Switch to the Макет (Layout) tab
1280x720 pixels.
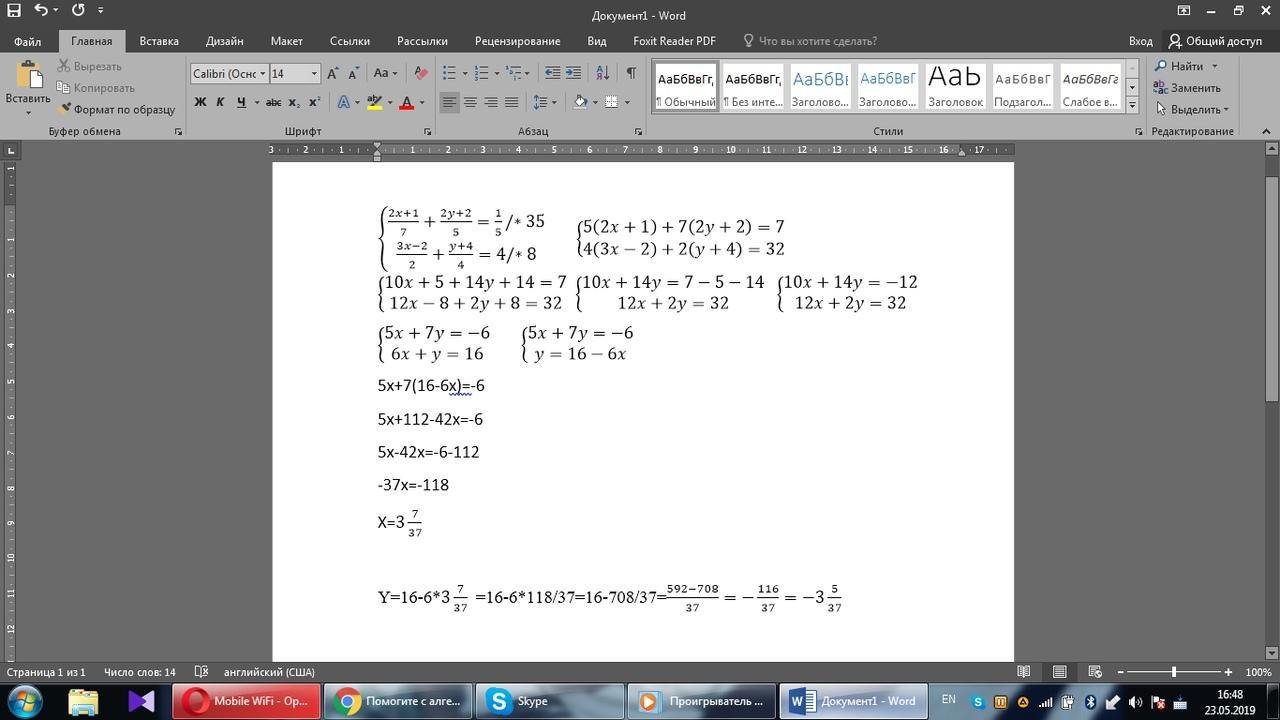[286, 41]
